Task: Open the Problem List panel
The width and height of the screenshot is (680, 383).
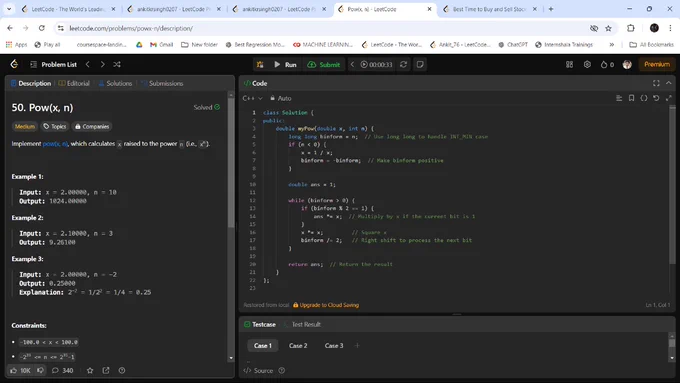Action: (53, 64)
